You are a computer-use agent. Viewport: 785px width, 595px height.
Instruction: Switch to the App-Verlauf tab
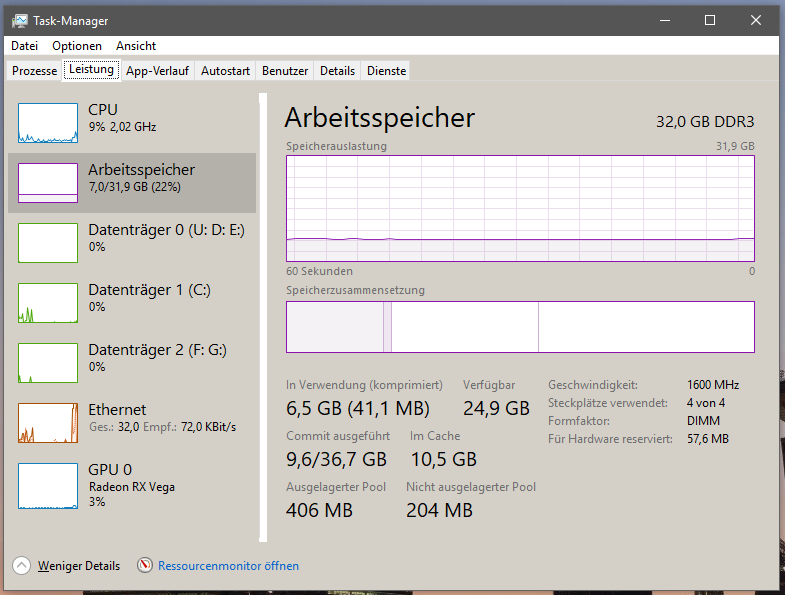pos(157,71)
